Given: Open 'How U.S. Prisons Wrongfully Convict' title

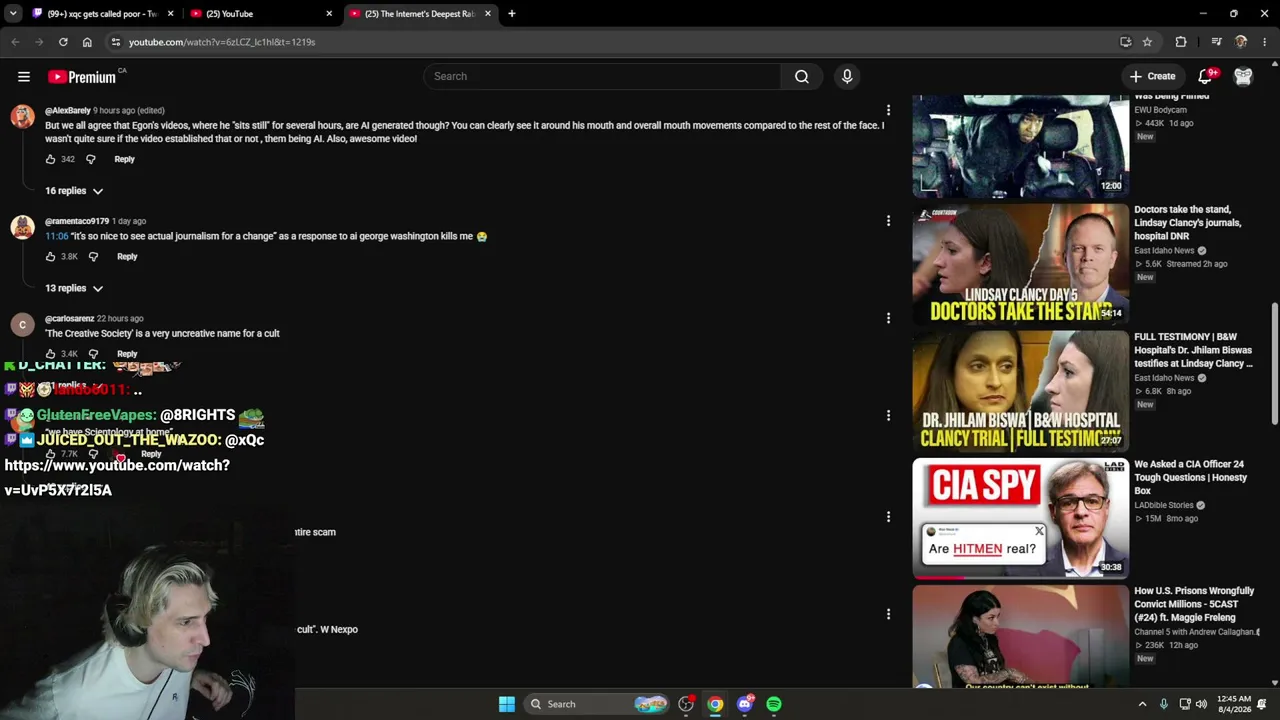Looking at the screenshot, I should (1196, 605).
